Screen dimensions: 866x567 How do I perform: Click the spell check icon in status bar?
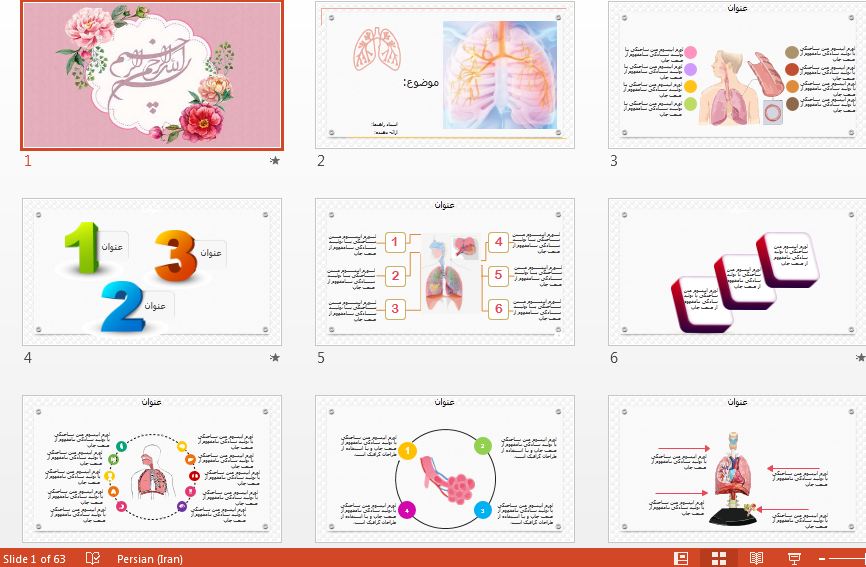pos(93,558)
